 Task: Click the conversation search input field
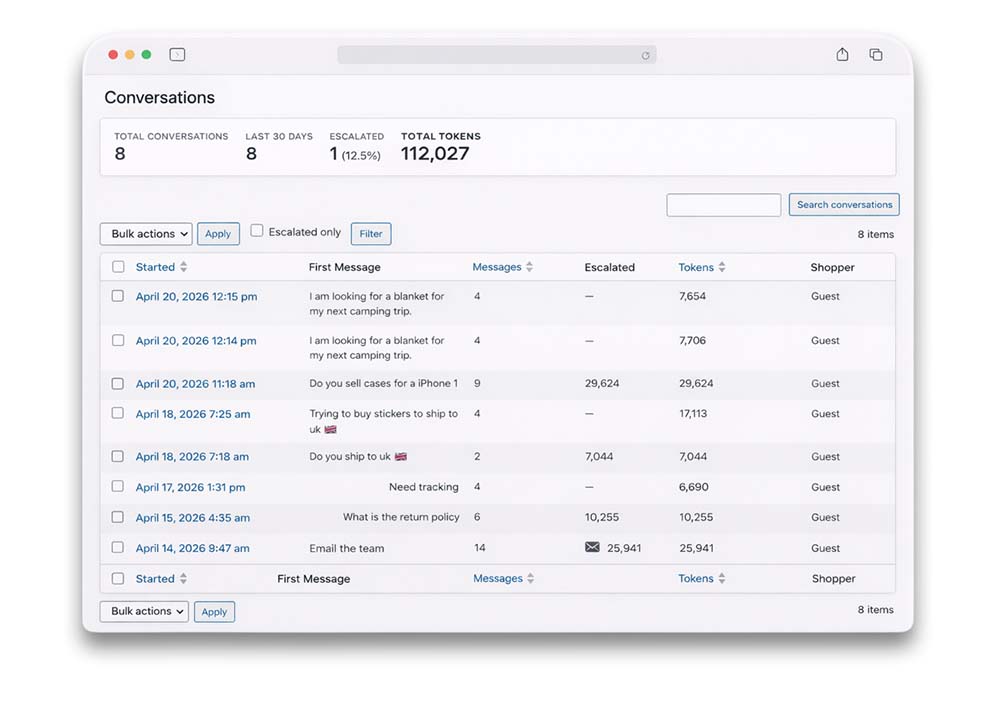[x=723, y=205]
